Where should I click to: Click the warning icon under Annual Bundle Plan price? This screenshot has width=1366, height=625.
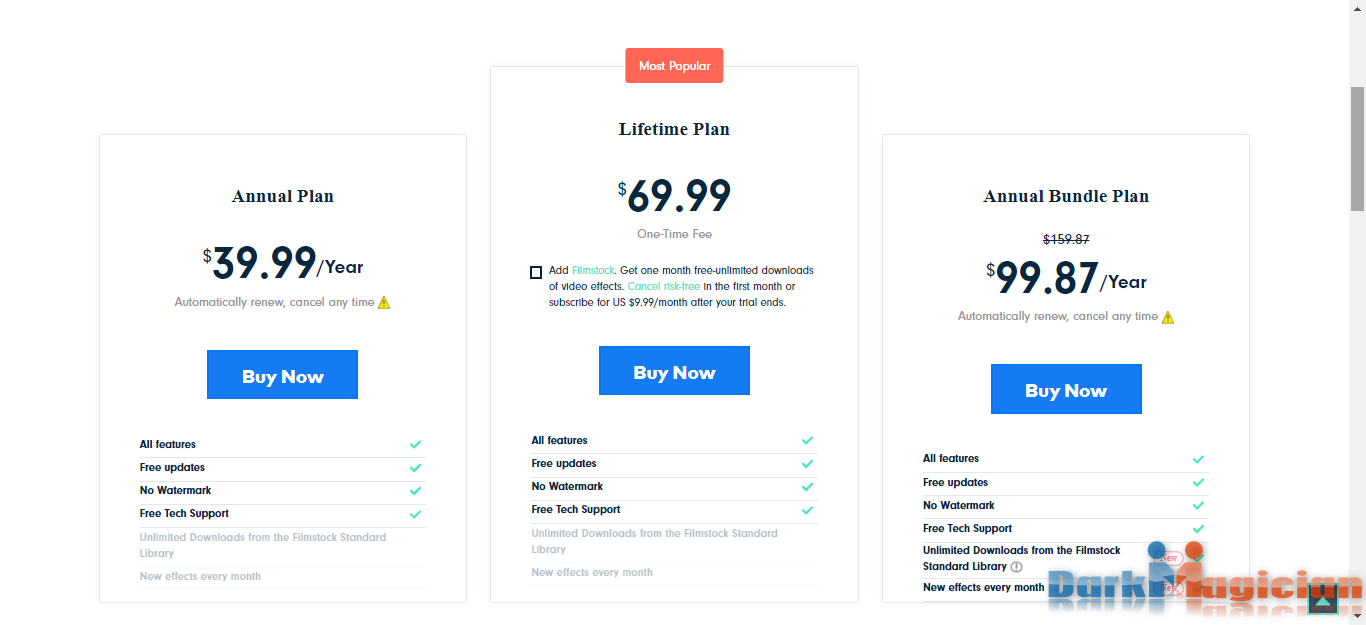point(1168,317)
